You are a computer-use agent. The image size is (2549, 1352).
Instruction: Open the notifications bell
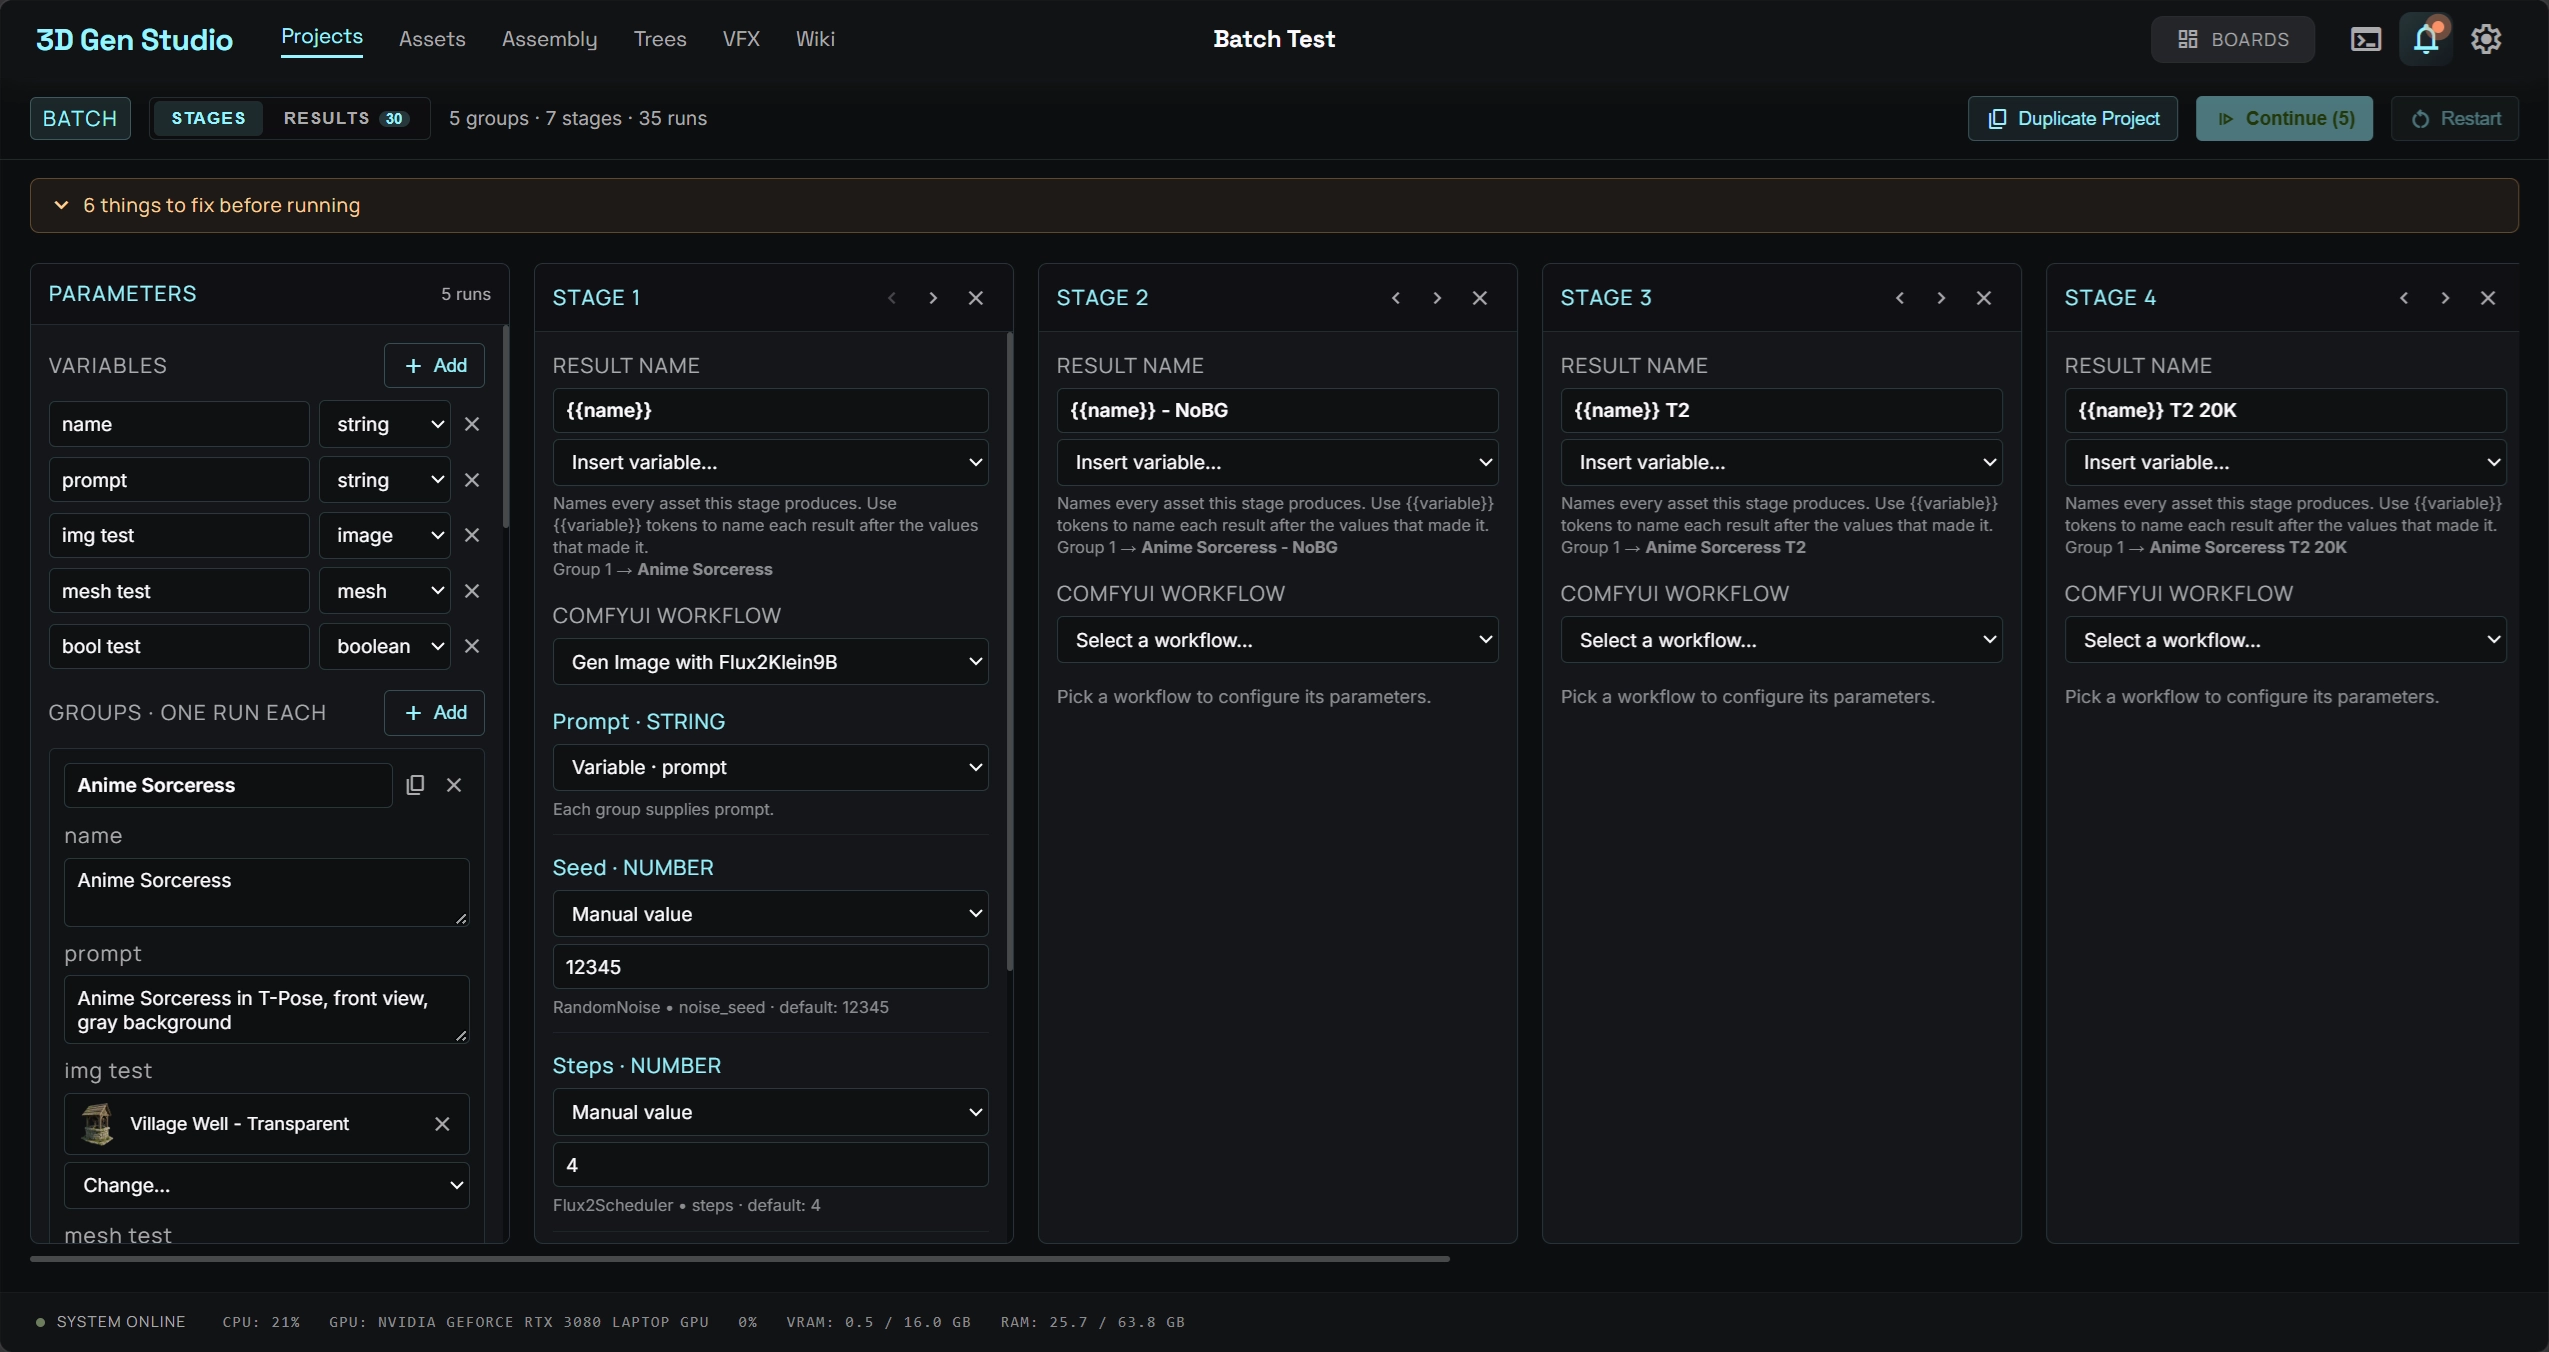tap(2425, 39)
